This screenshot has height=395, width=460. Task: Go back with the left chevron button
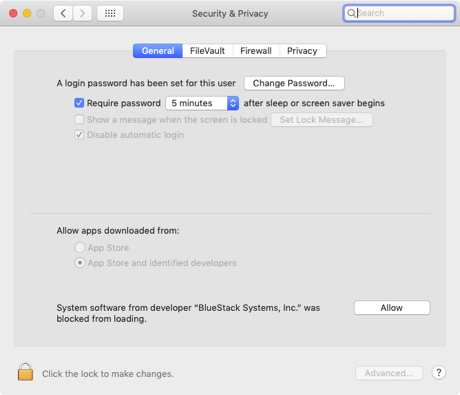(x=63, y=13)
